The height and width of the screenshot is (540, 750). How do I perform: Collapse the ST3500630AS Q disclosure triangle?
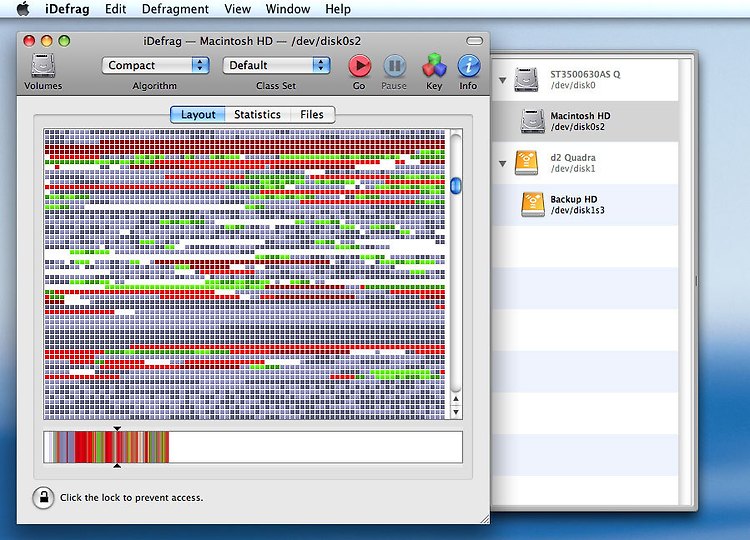[x=502, y=80]
